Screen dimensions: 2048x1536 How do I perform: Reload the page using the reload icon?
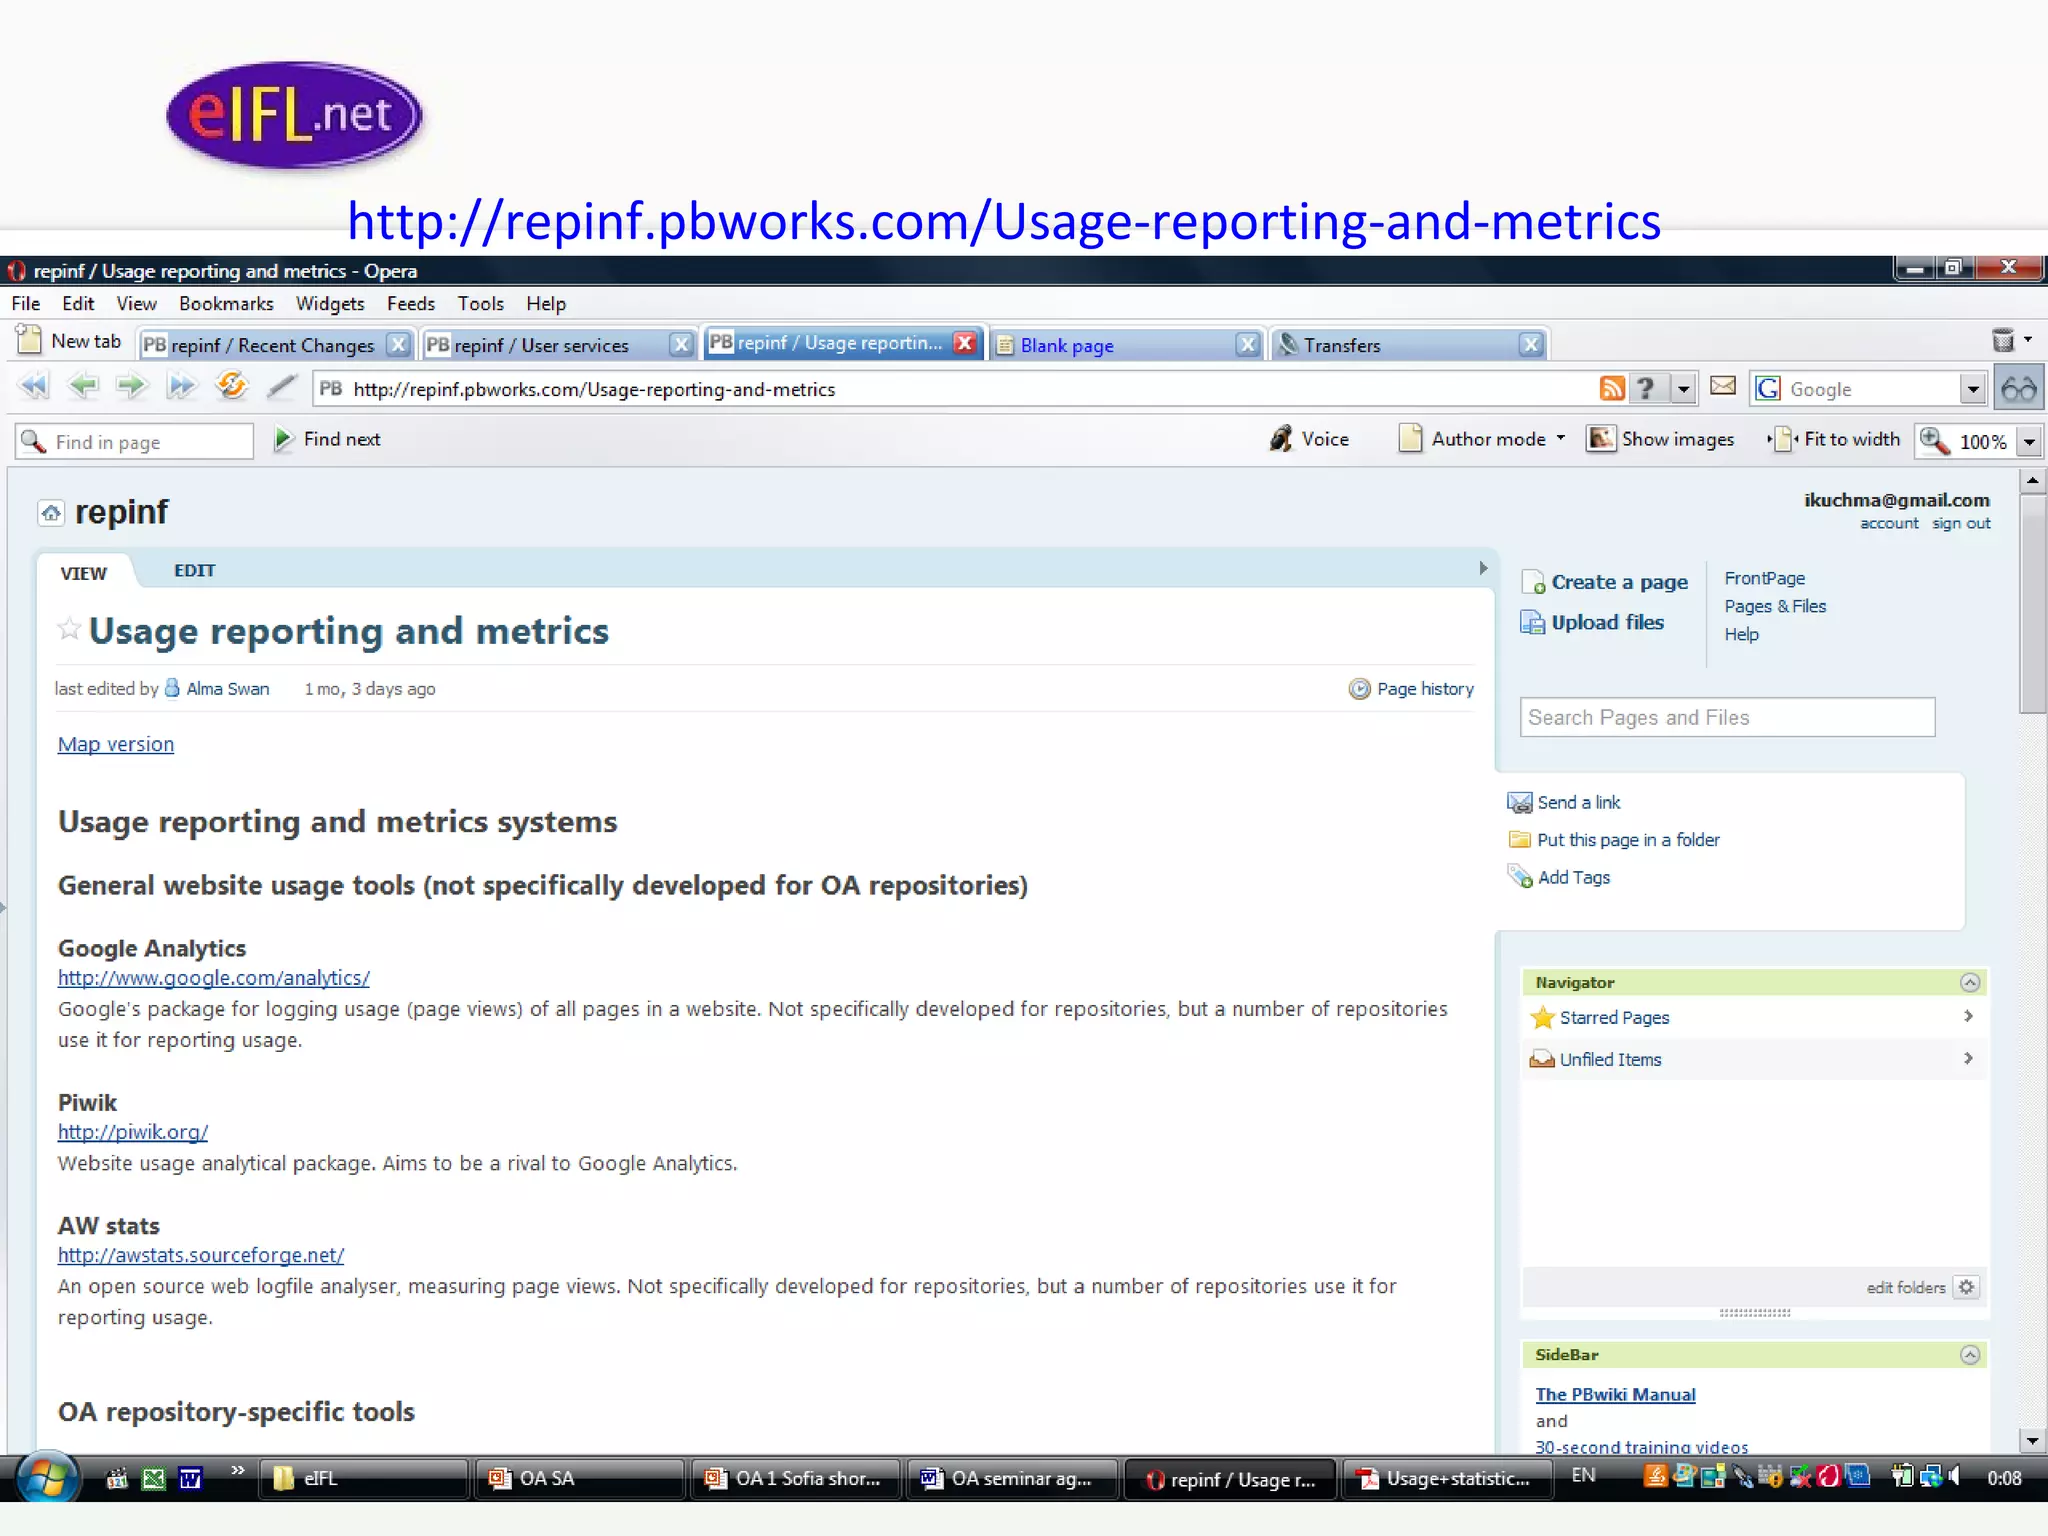click(x=232, y=386)
